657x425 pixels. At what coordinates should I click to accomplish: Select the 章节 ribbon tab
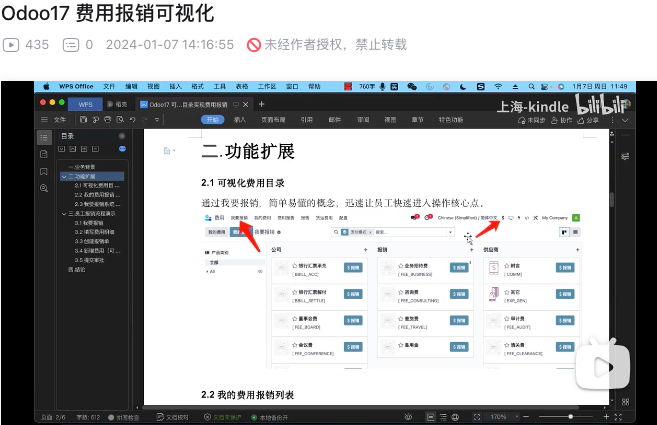click(x=417, y=120)
